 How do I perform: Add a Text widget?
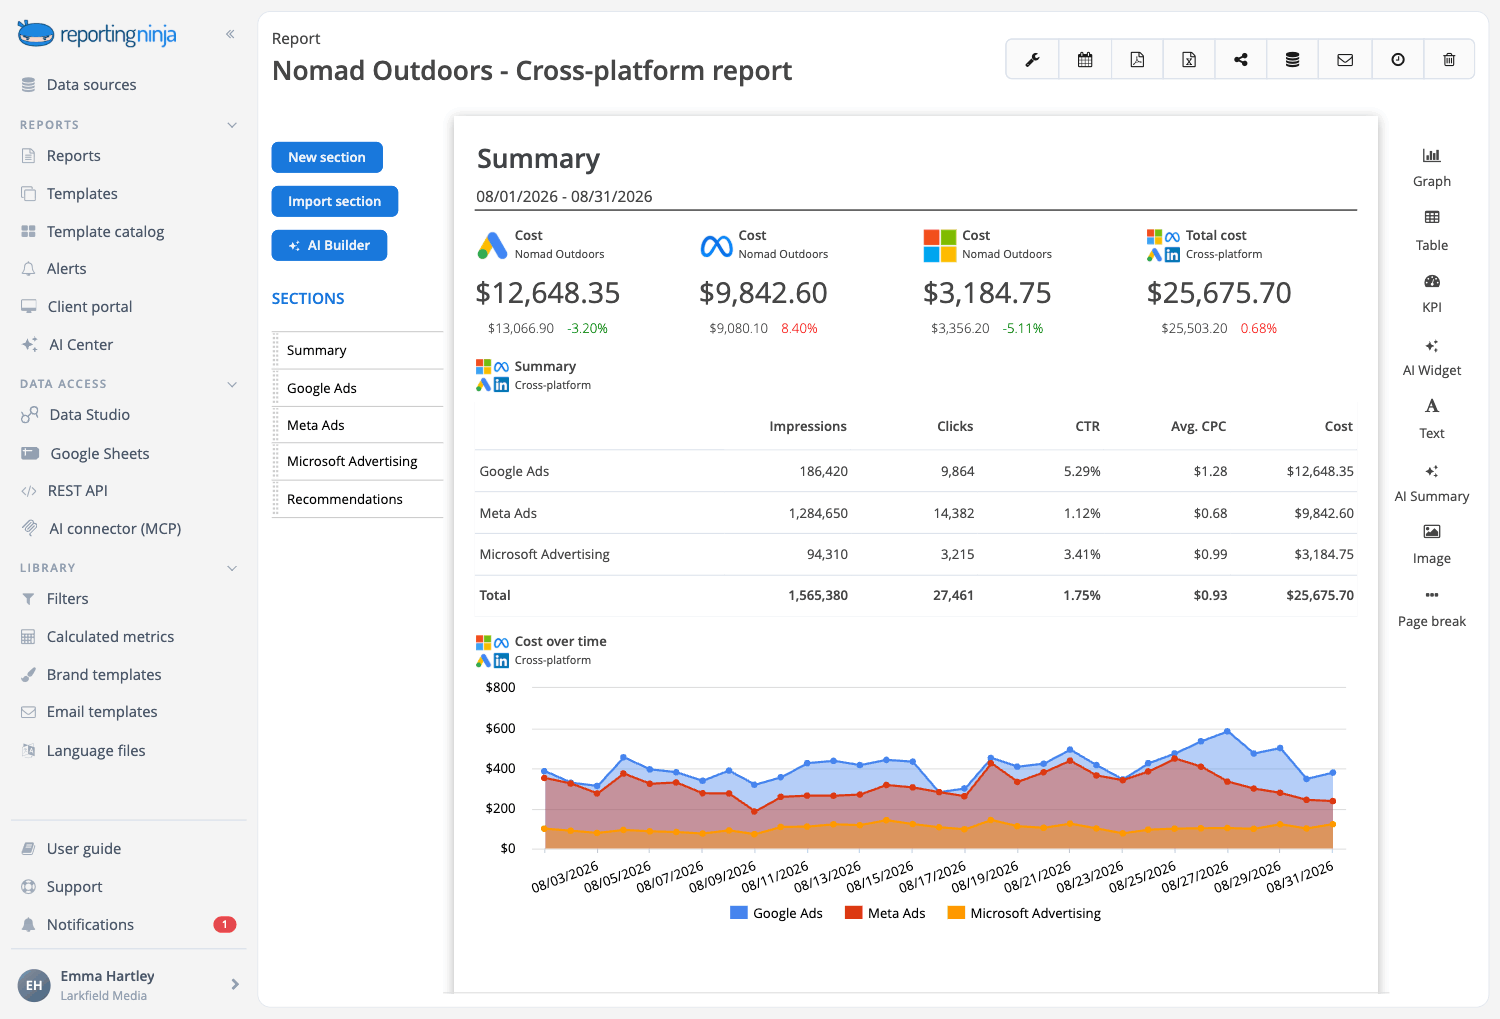1432,419
